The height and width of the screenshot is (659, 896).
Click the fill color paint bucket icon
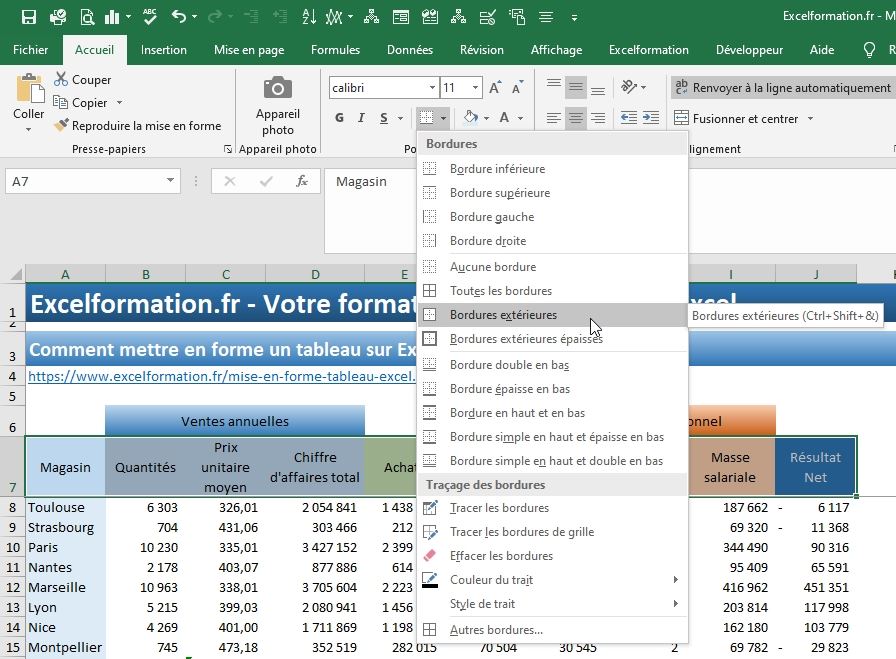pos(470,118)
